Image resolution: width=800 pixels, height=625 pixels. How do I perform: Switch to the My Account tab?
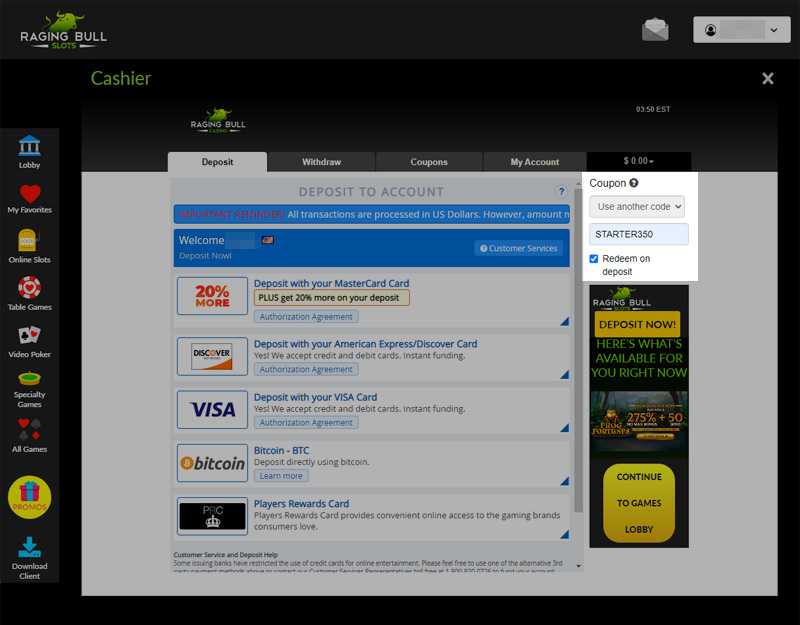[535, 162]
